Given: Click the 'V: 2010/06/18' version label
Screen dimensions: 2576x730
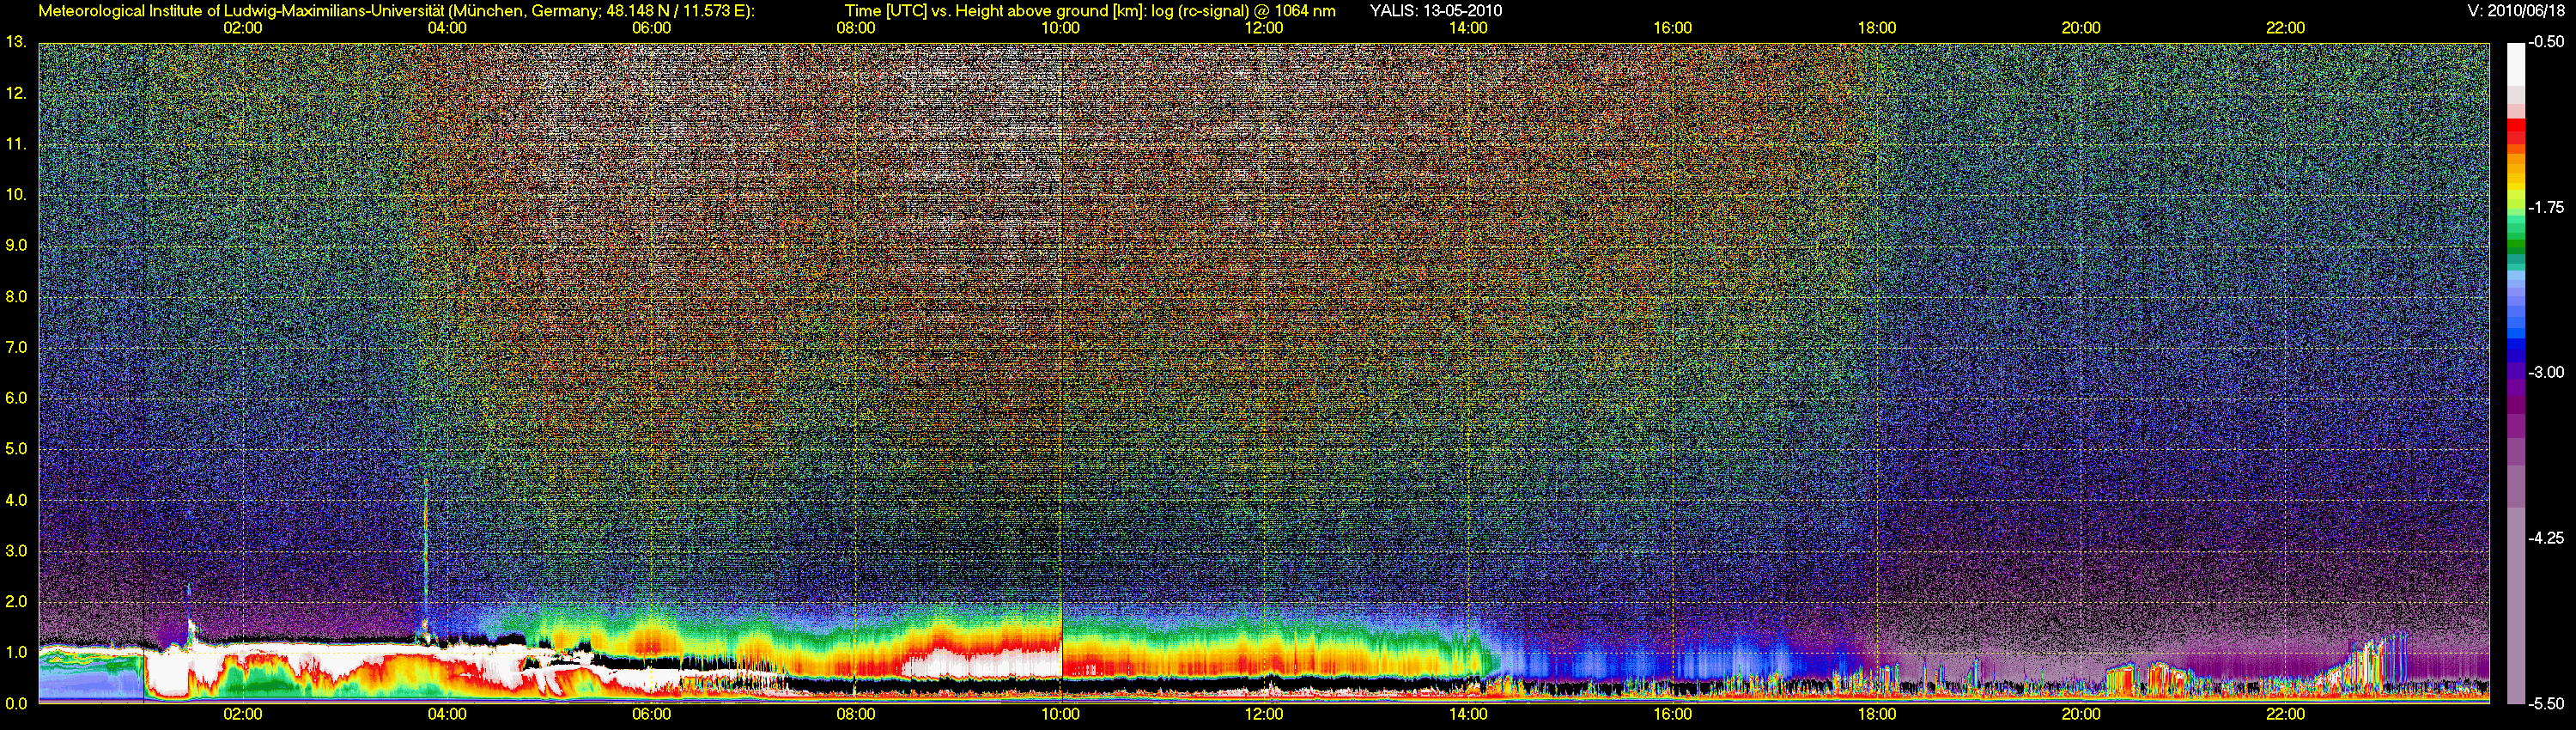Looking at the screenshot, I should click(x=2515, y=11).
